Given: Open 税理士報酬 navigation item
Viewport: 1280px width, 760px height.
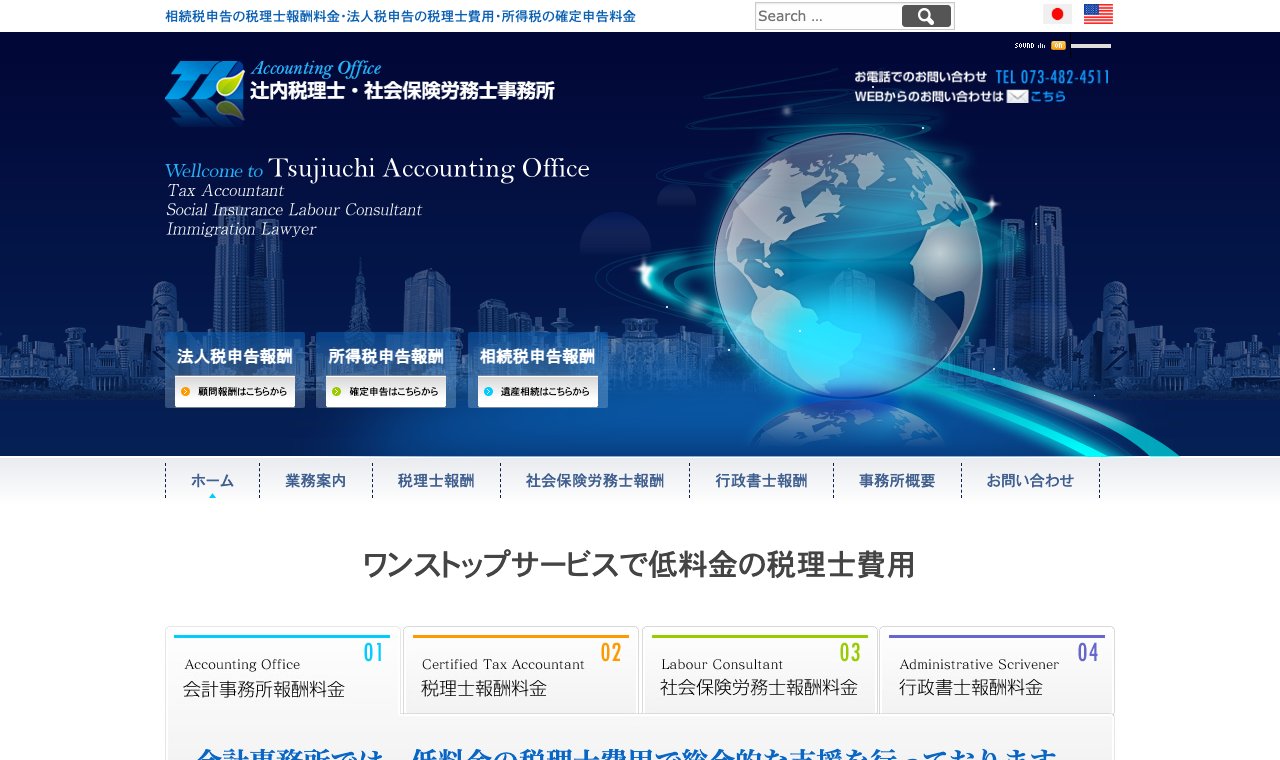Looking at the screenshot, I should click(x=436, y=480).
